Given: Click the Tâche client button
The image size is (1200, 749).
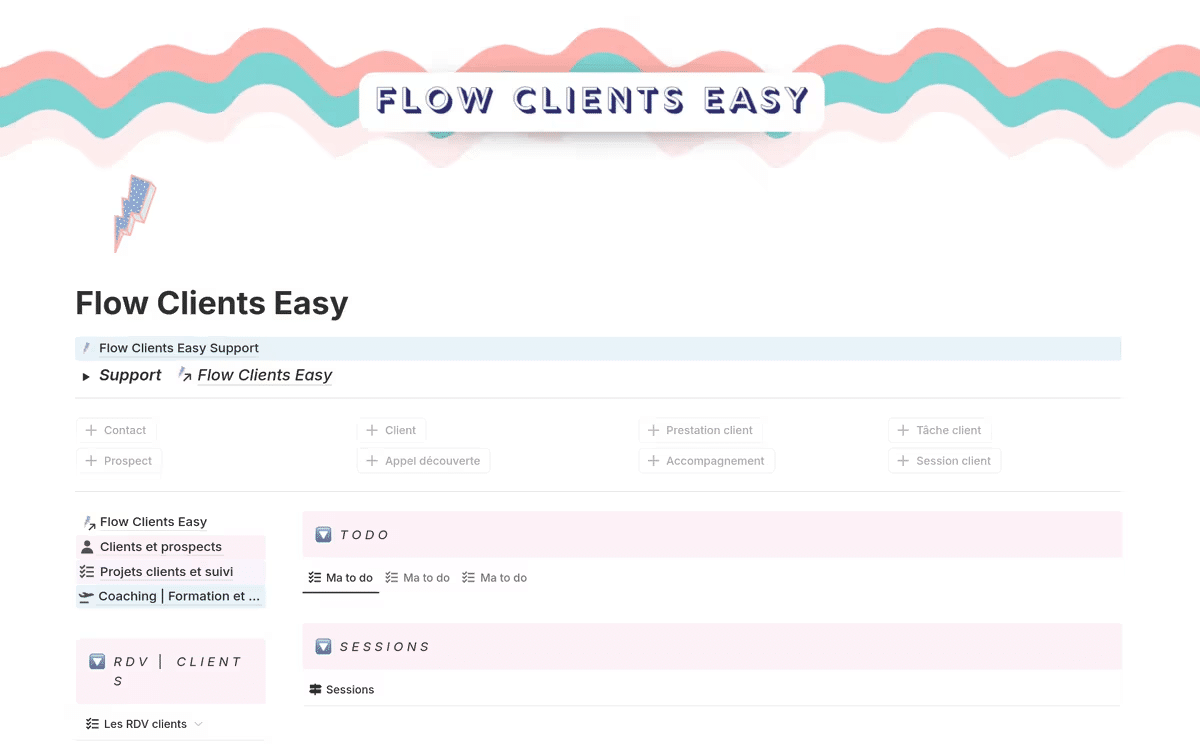Looking at the screenshot, I should tap(939, 430).
